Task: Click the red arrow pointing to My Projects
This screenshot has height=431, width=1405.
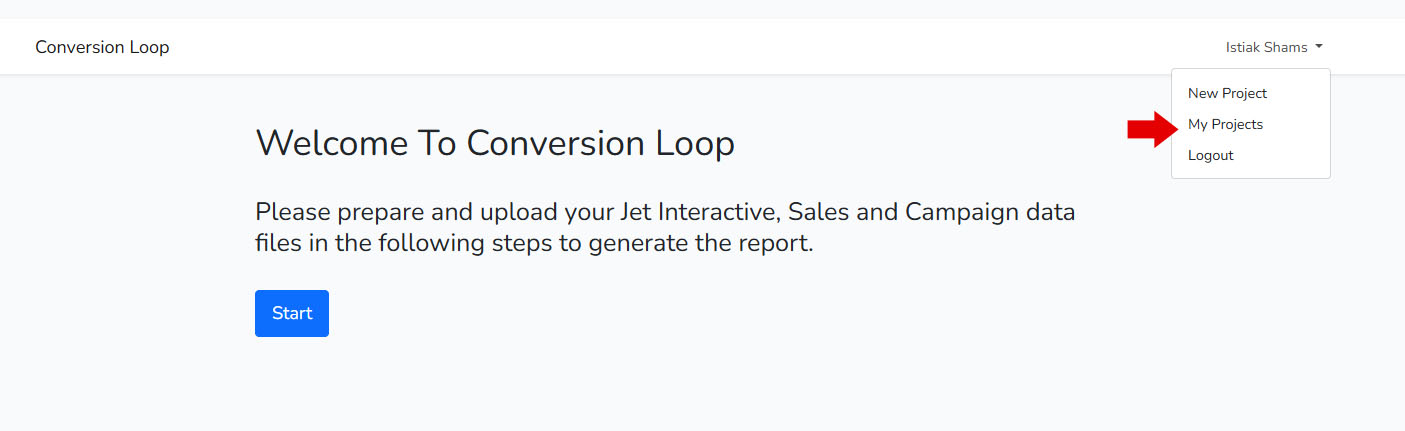Action: 1149,128
